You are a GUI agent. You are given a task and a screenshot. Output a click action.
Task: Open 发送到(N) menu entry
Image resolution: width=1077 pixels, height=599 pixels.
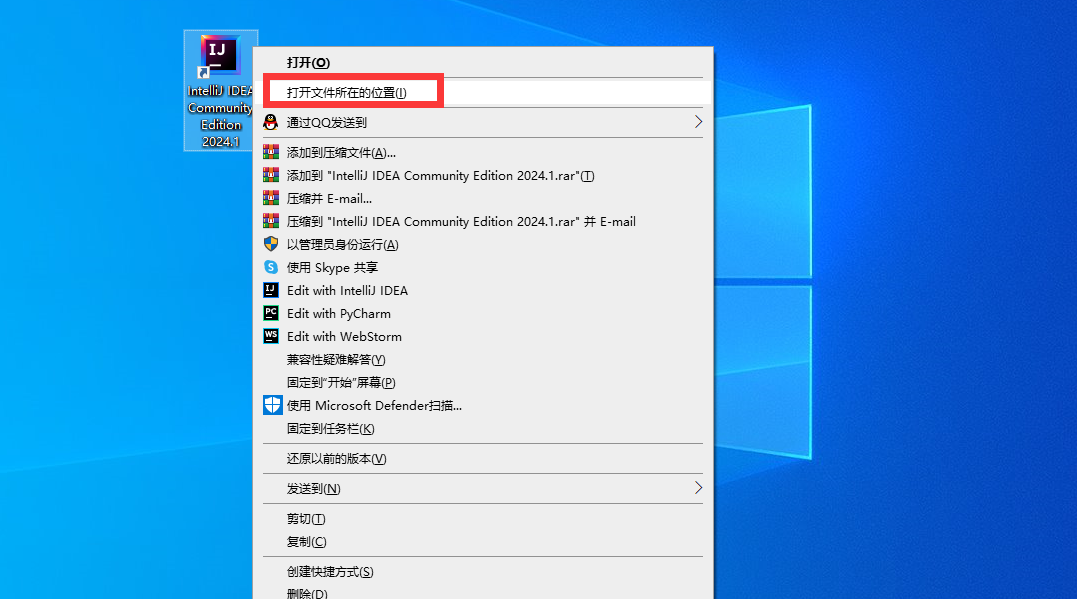point(484,488)
